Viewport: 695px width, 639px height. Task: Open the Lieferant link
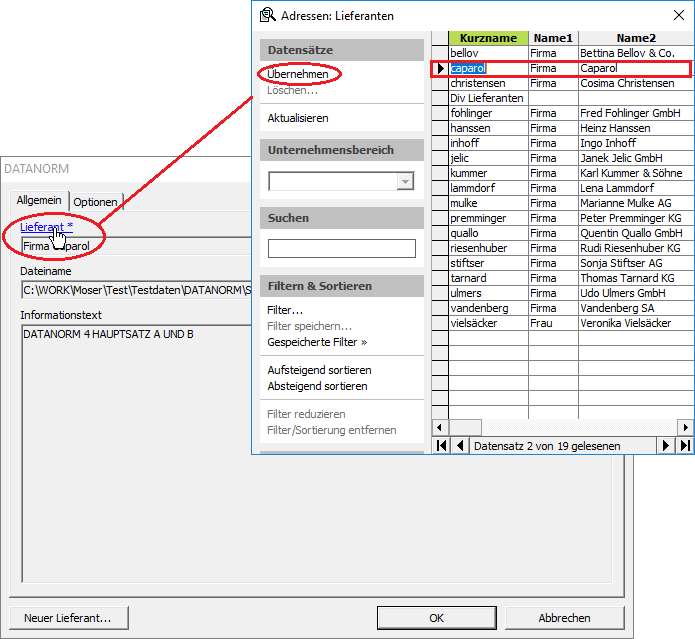point(46,227)
